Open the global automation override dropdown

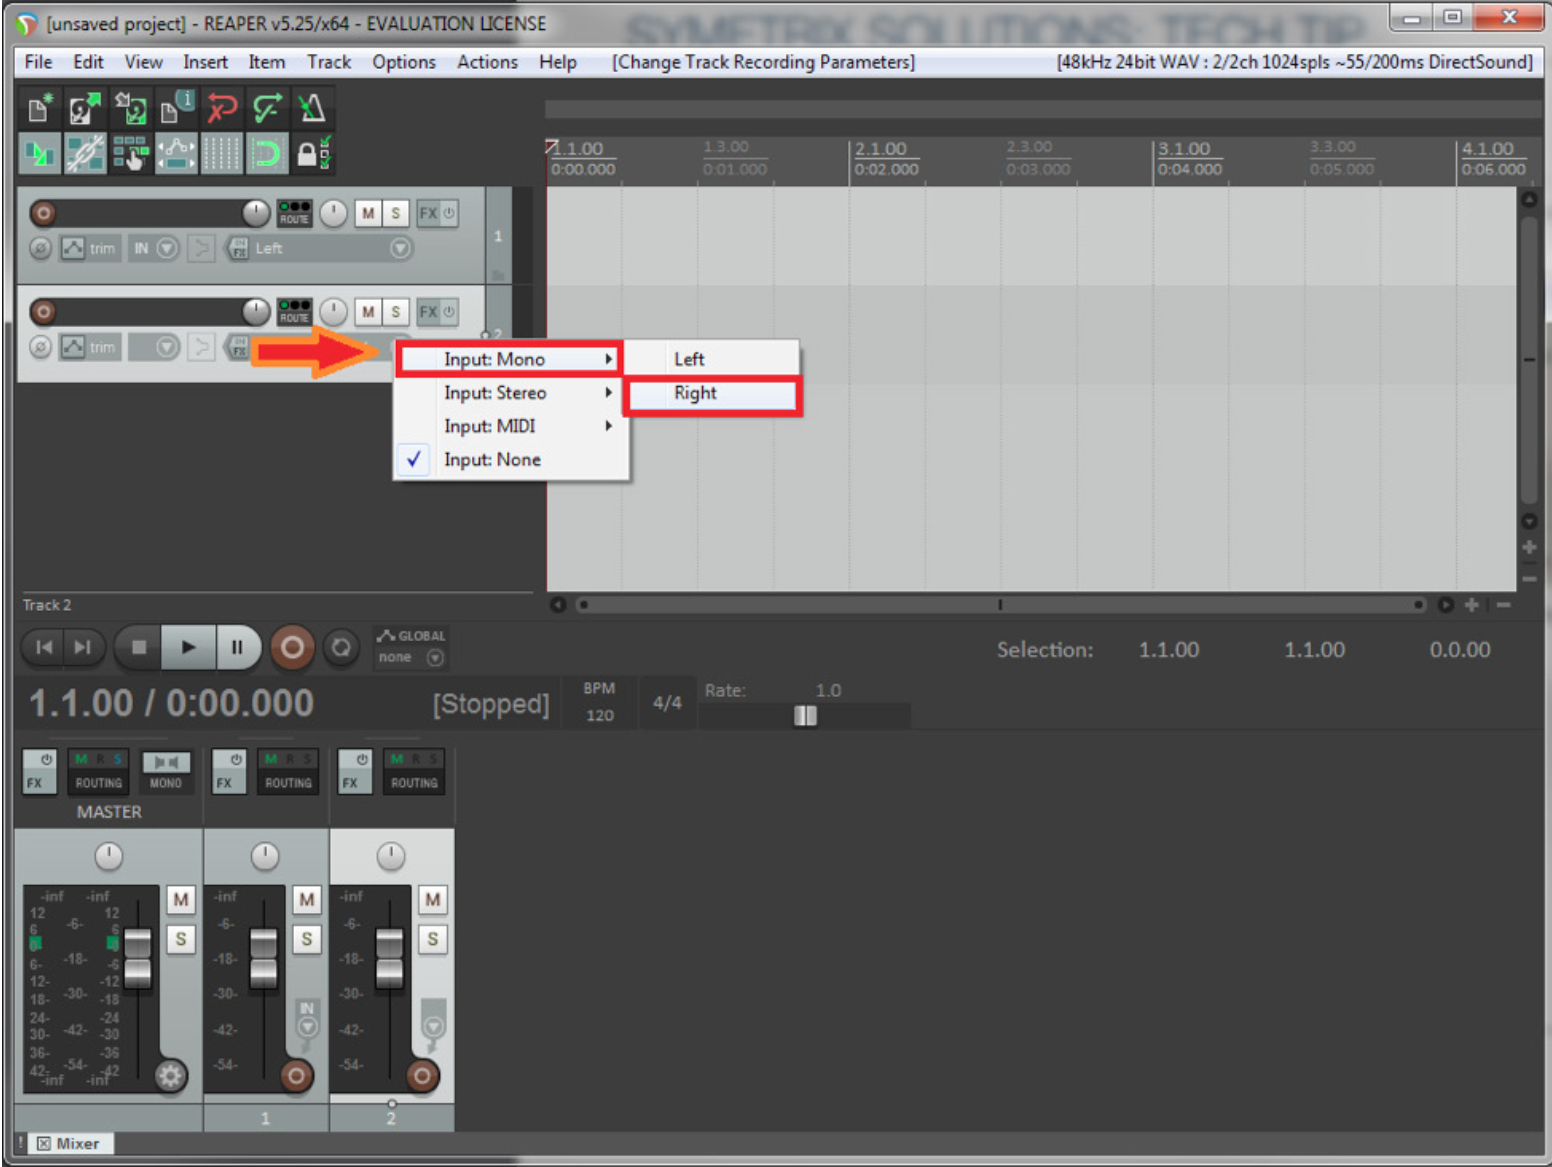click(435, 657)
